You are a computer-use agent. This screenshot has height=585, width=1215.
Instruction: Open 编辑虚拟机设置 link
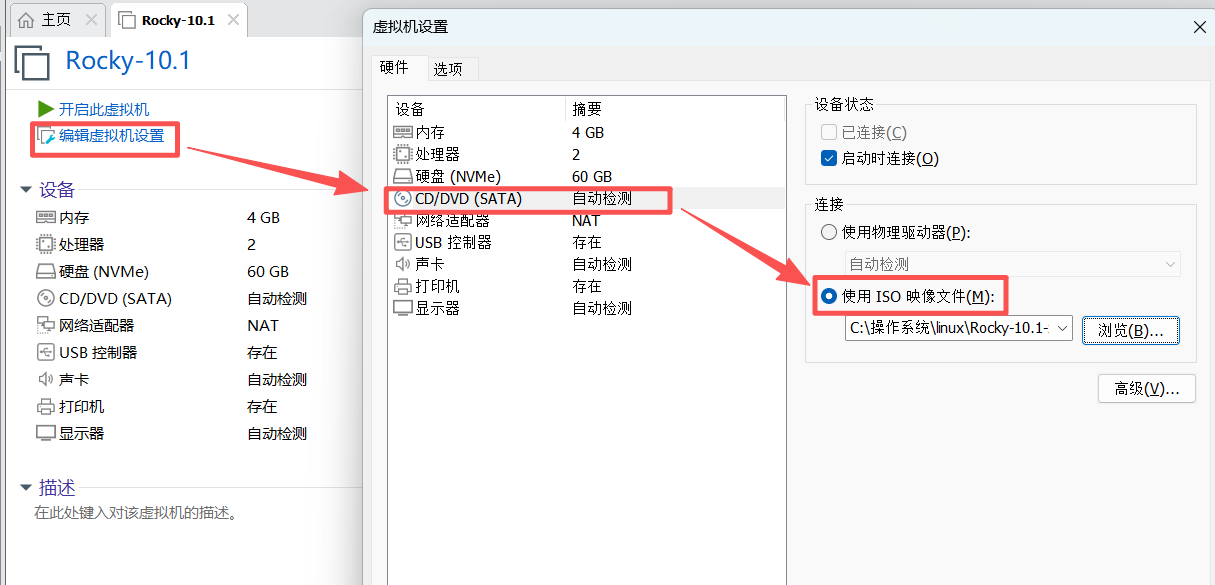pyautogui.click(x=112, y=136)
